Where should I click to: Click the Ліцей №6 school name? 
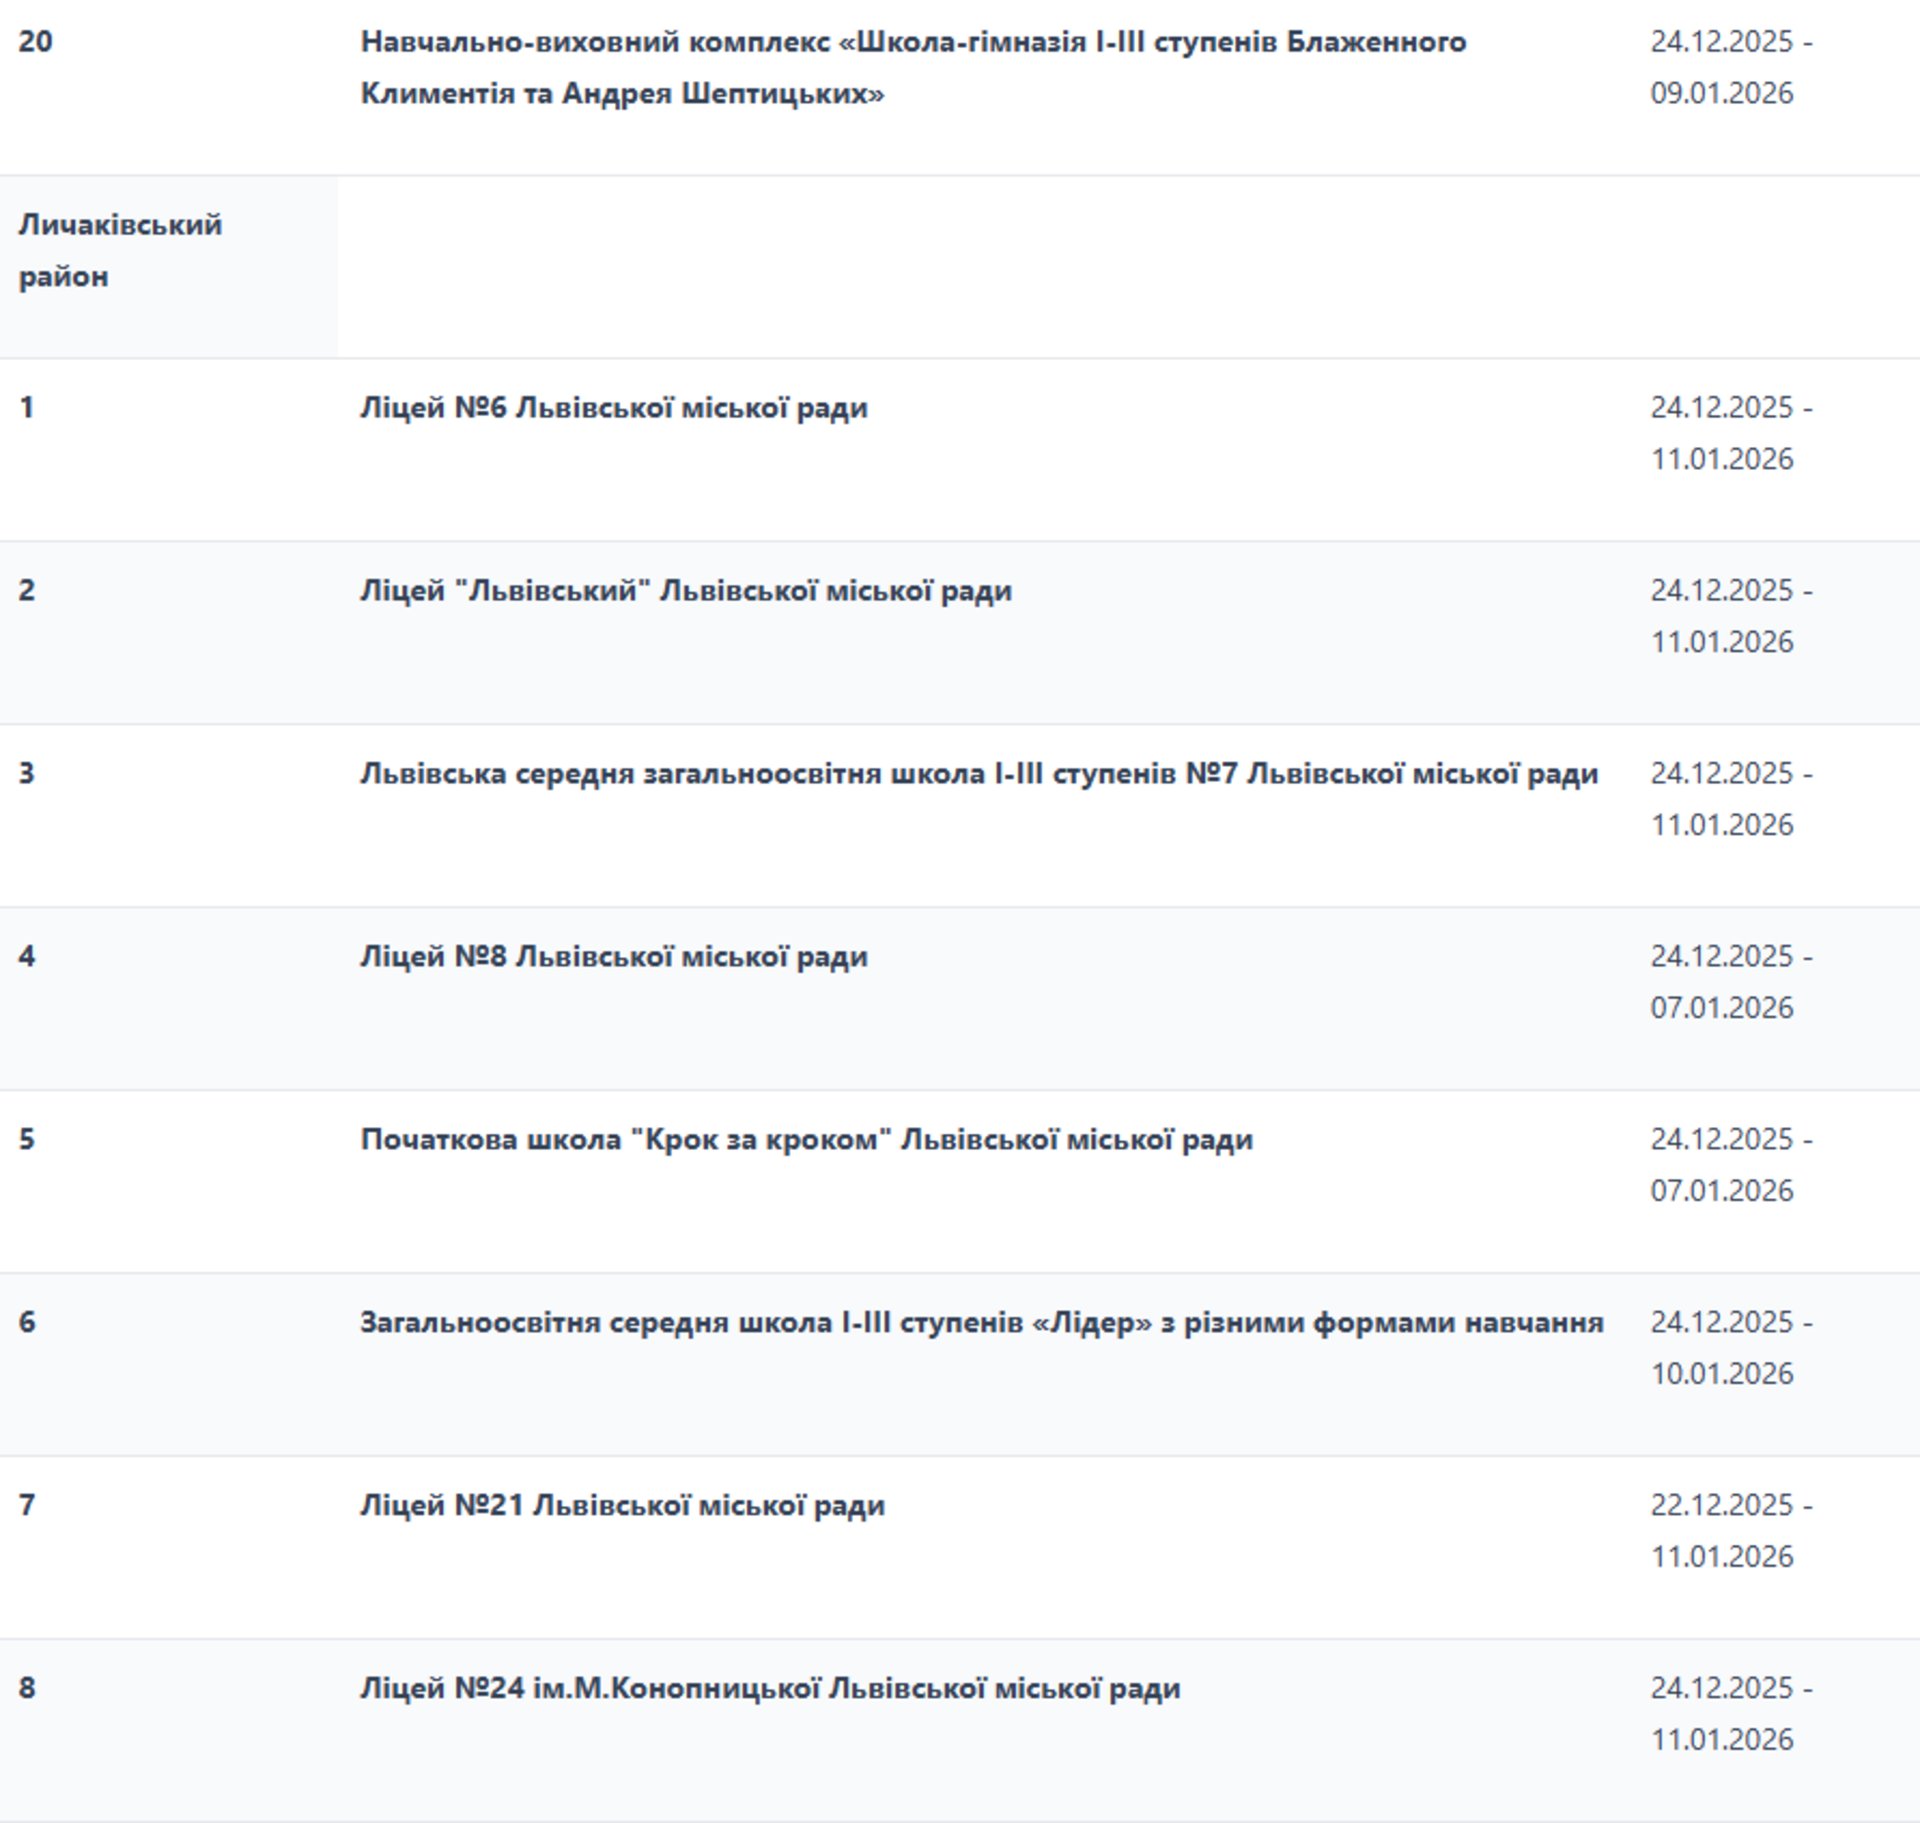tap(613, 408)
